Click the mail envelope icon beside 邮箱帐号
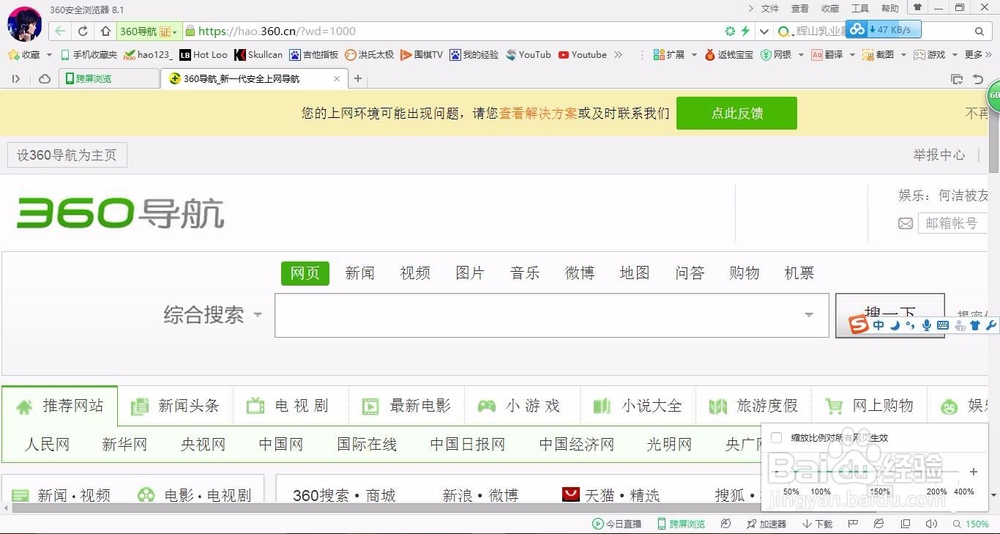The image size is (1000, 534). pos(905,223)
